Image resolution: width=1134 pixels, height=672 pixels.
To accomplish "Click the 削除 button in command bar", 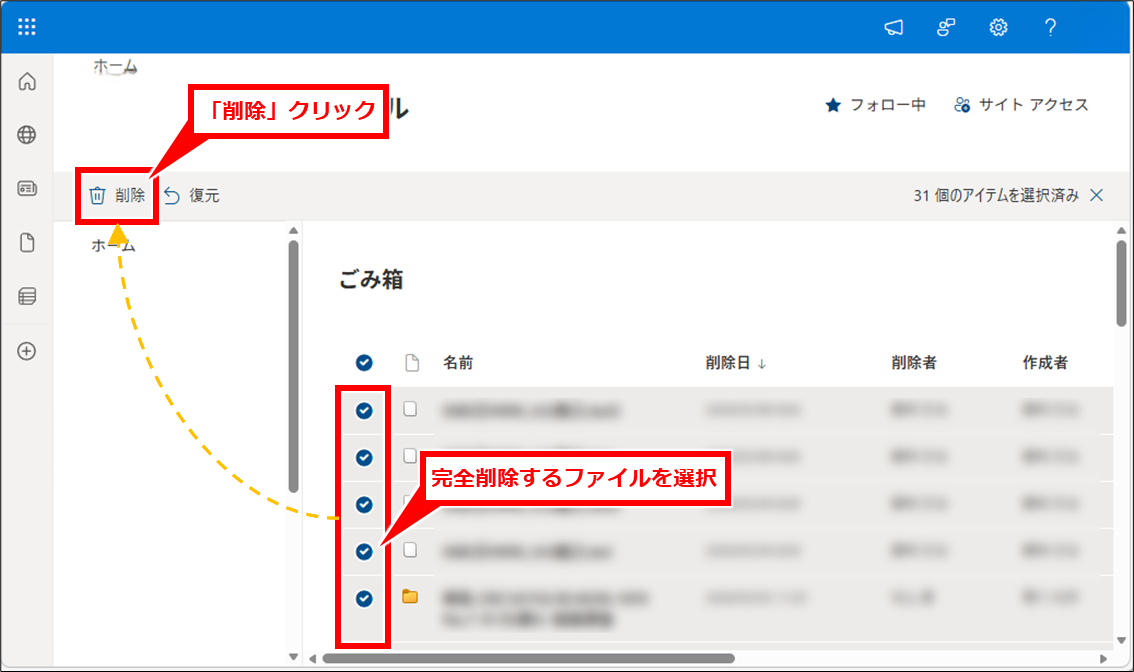I will pos(118,196).
